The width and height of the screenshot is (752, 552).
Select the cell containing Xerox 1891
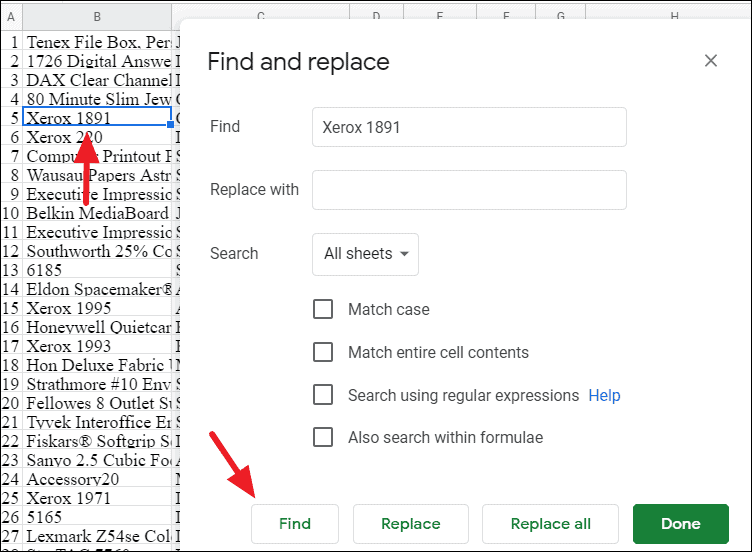coord(97,118)
